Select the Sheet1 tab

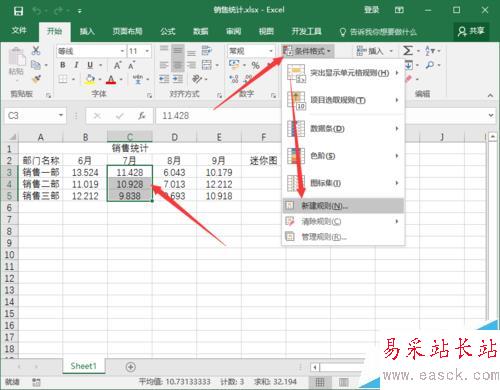83,366
